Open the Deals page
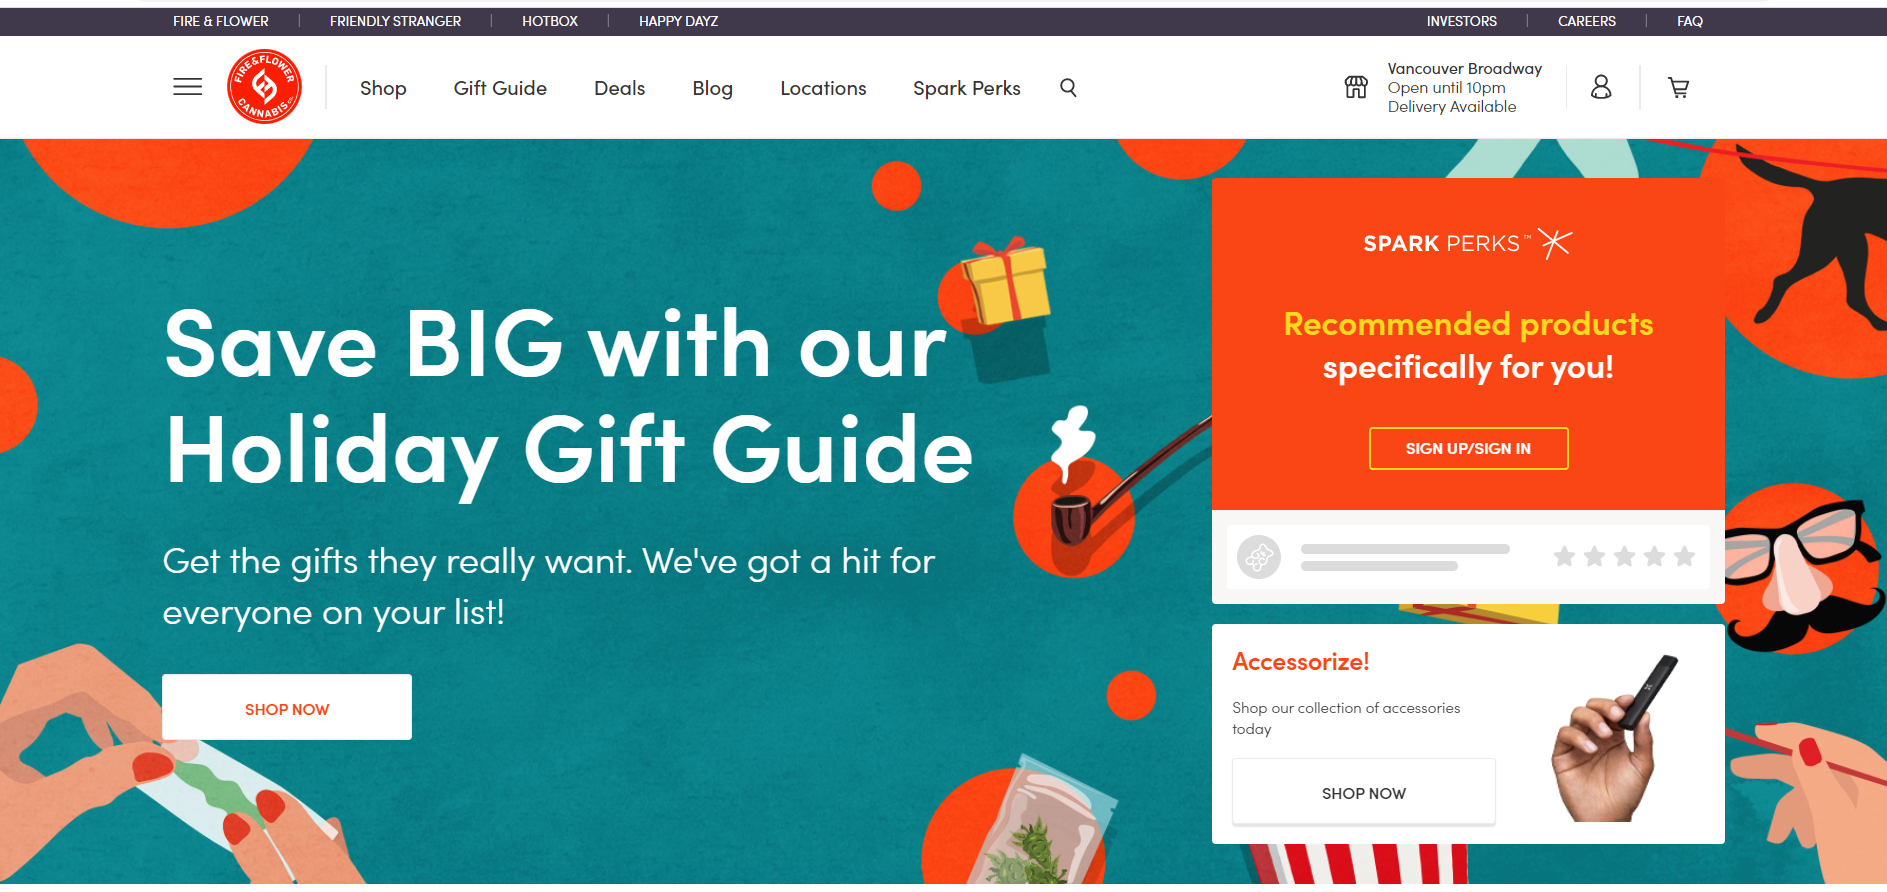The height and width of the screenshot is (892, 1887). [x=620, y=88]
